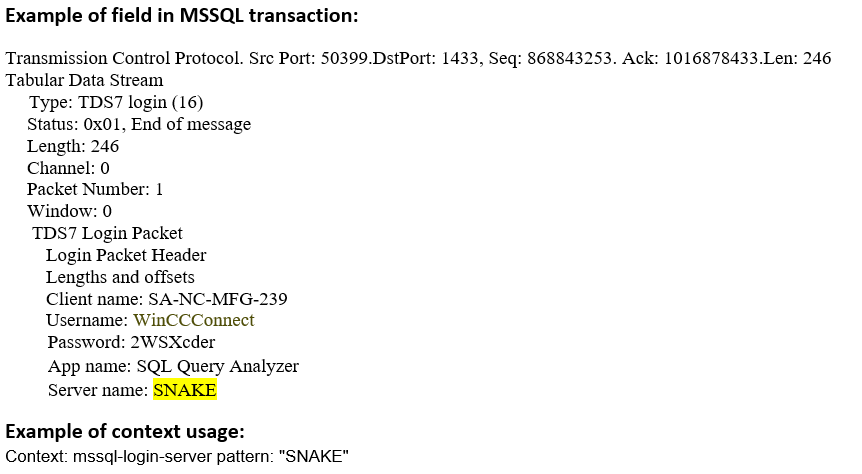The width and height of the screenshot is (862, 474).
Task: Select the "Status: 0x01, End of message" line
Action: 139,124
